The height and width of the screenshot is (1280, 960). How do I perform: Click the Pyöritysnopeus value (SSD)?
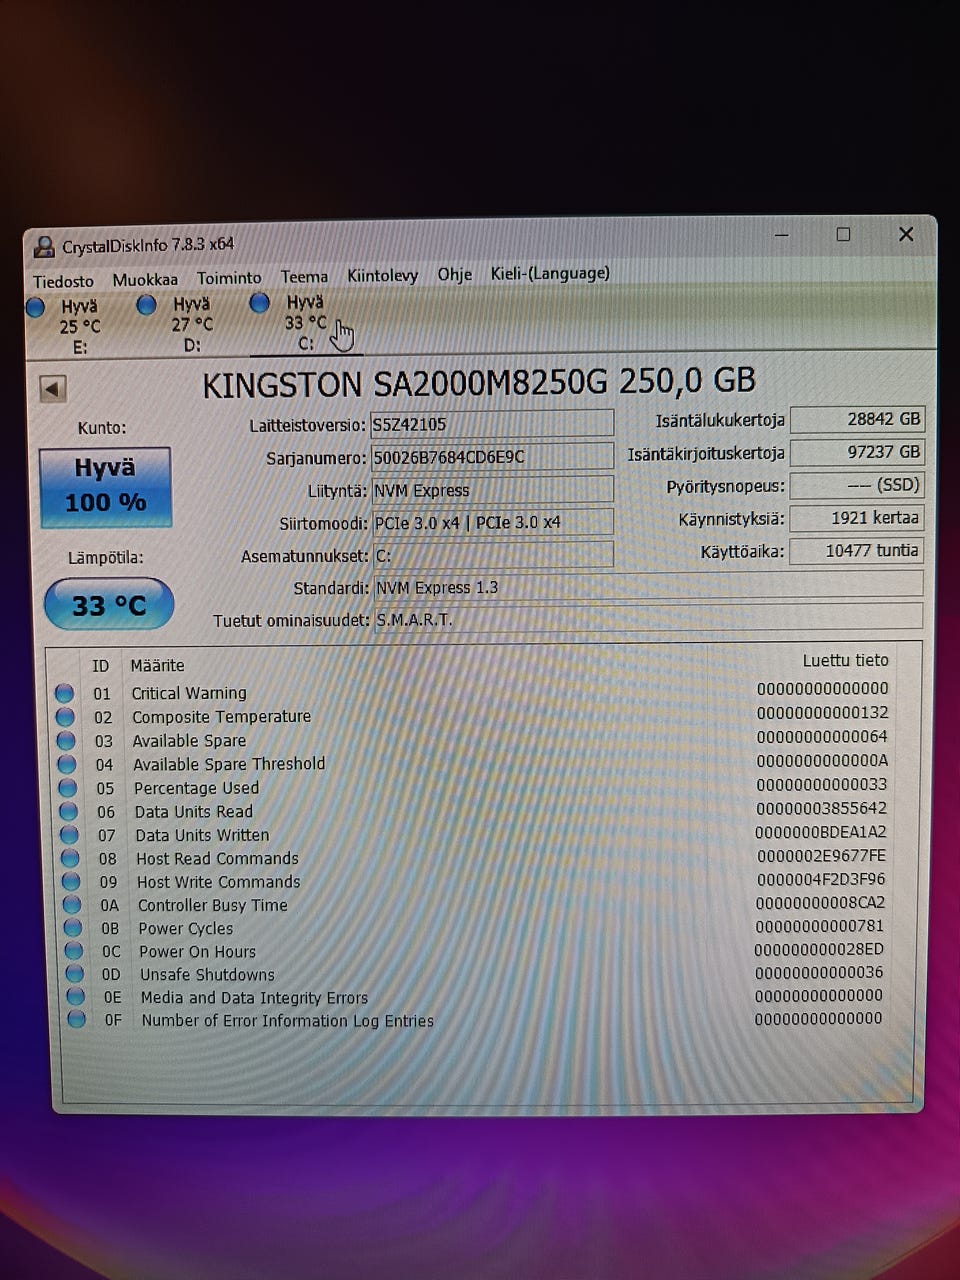pyautogui.click(x=856, y=485)
